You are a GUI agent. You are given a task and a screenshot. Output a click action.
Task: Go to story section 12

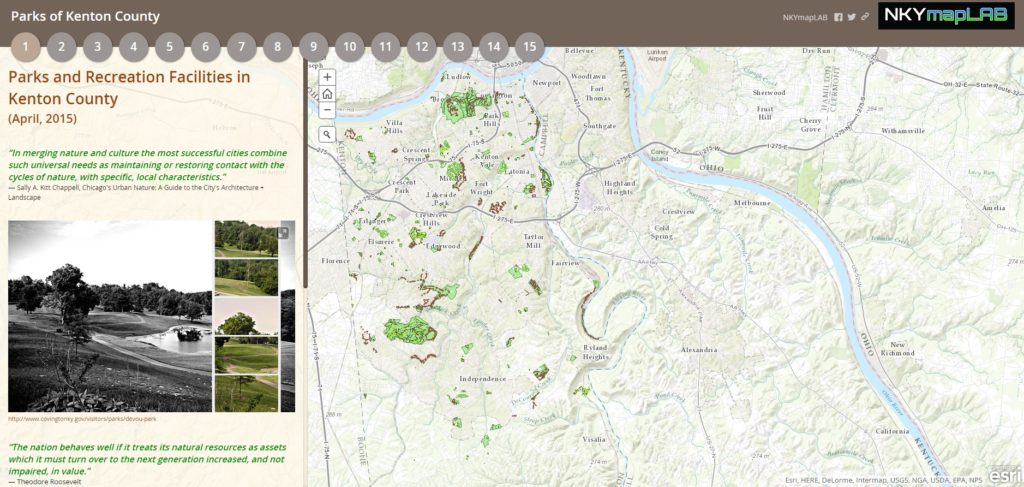[x=421, y=47]
